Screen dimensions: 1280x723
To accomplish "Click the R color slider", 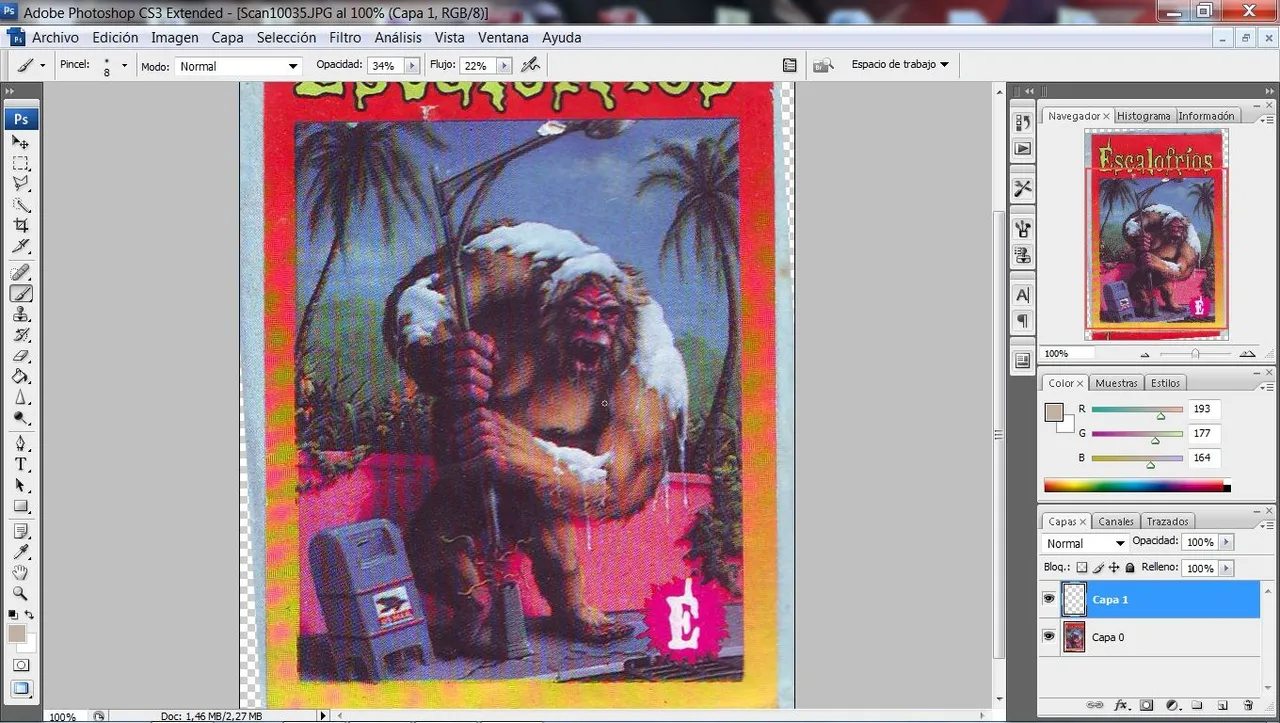I will coord(1137,409).
